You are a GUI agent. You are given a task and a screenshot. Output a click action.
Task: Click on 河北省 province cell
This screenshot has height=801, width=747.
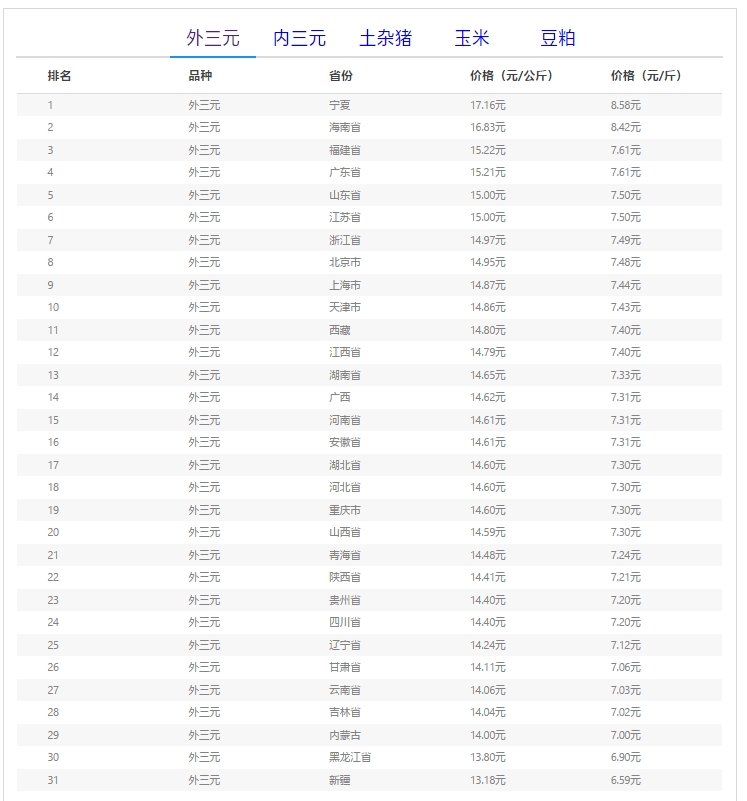[345, 487]
